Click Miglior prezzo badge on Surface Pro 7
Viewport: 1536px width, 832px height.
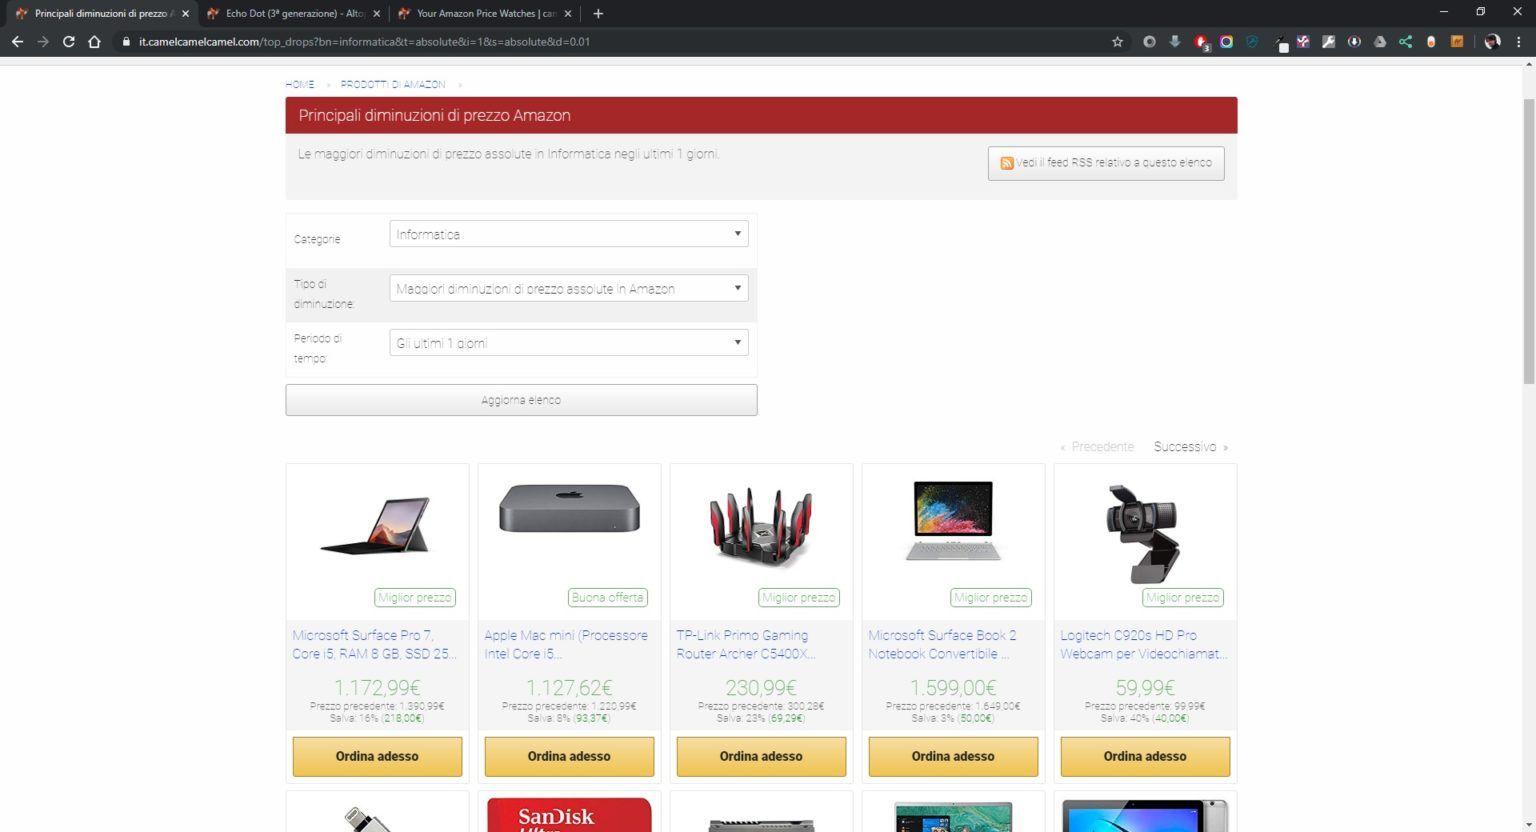pos(414,598)
